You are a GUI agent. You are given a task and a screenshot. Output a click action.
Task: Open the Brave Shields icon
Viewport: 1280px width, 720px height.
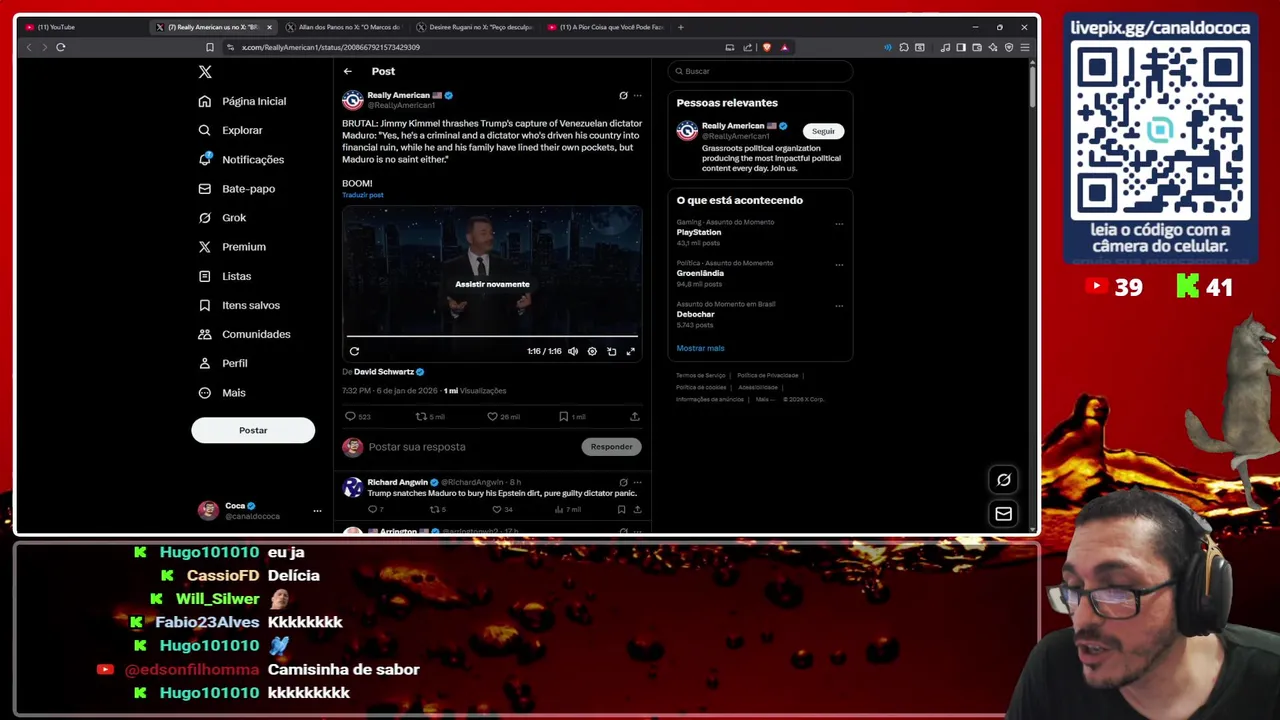(x=767, y=47)
